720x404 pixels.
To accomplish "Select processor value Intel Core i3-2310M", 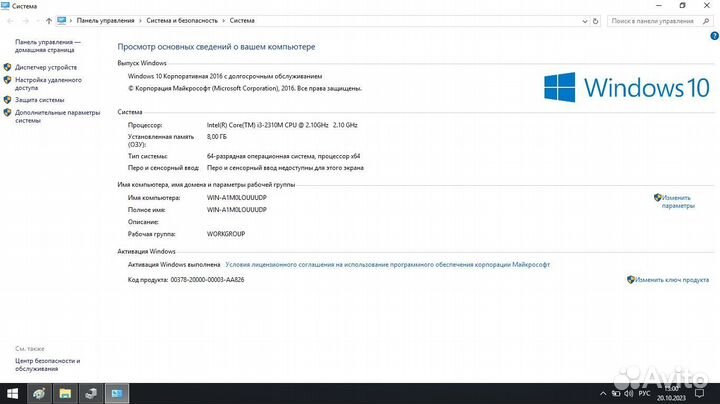I will 282,125.
